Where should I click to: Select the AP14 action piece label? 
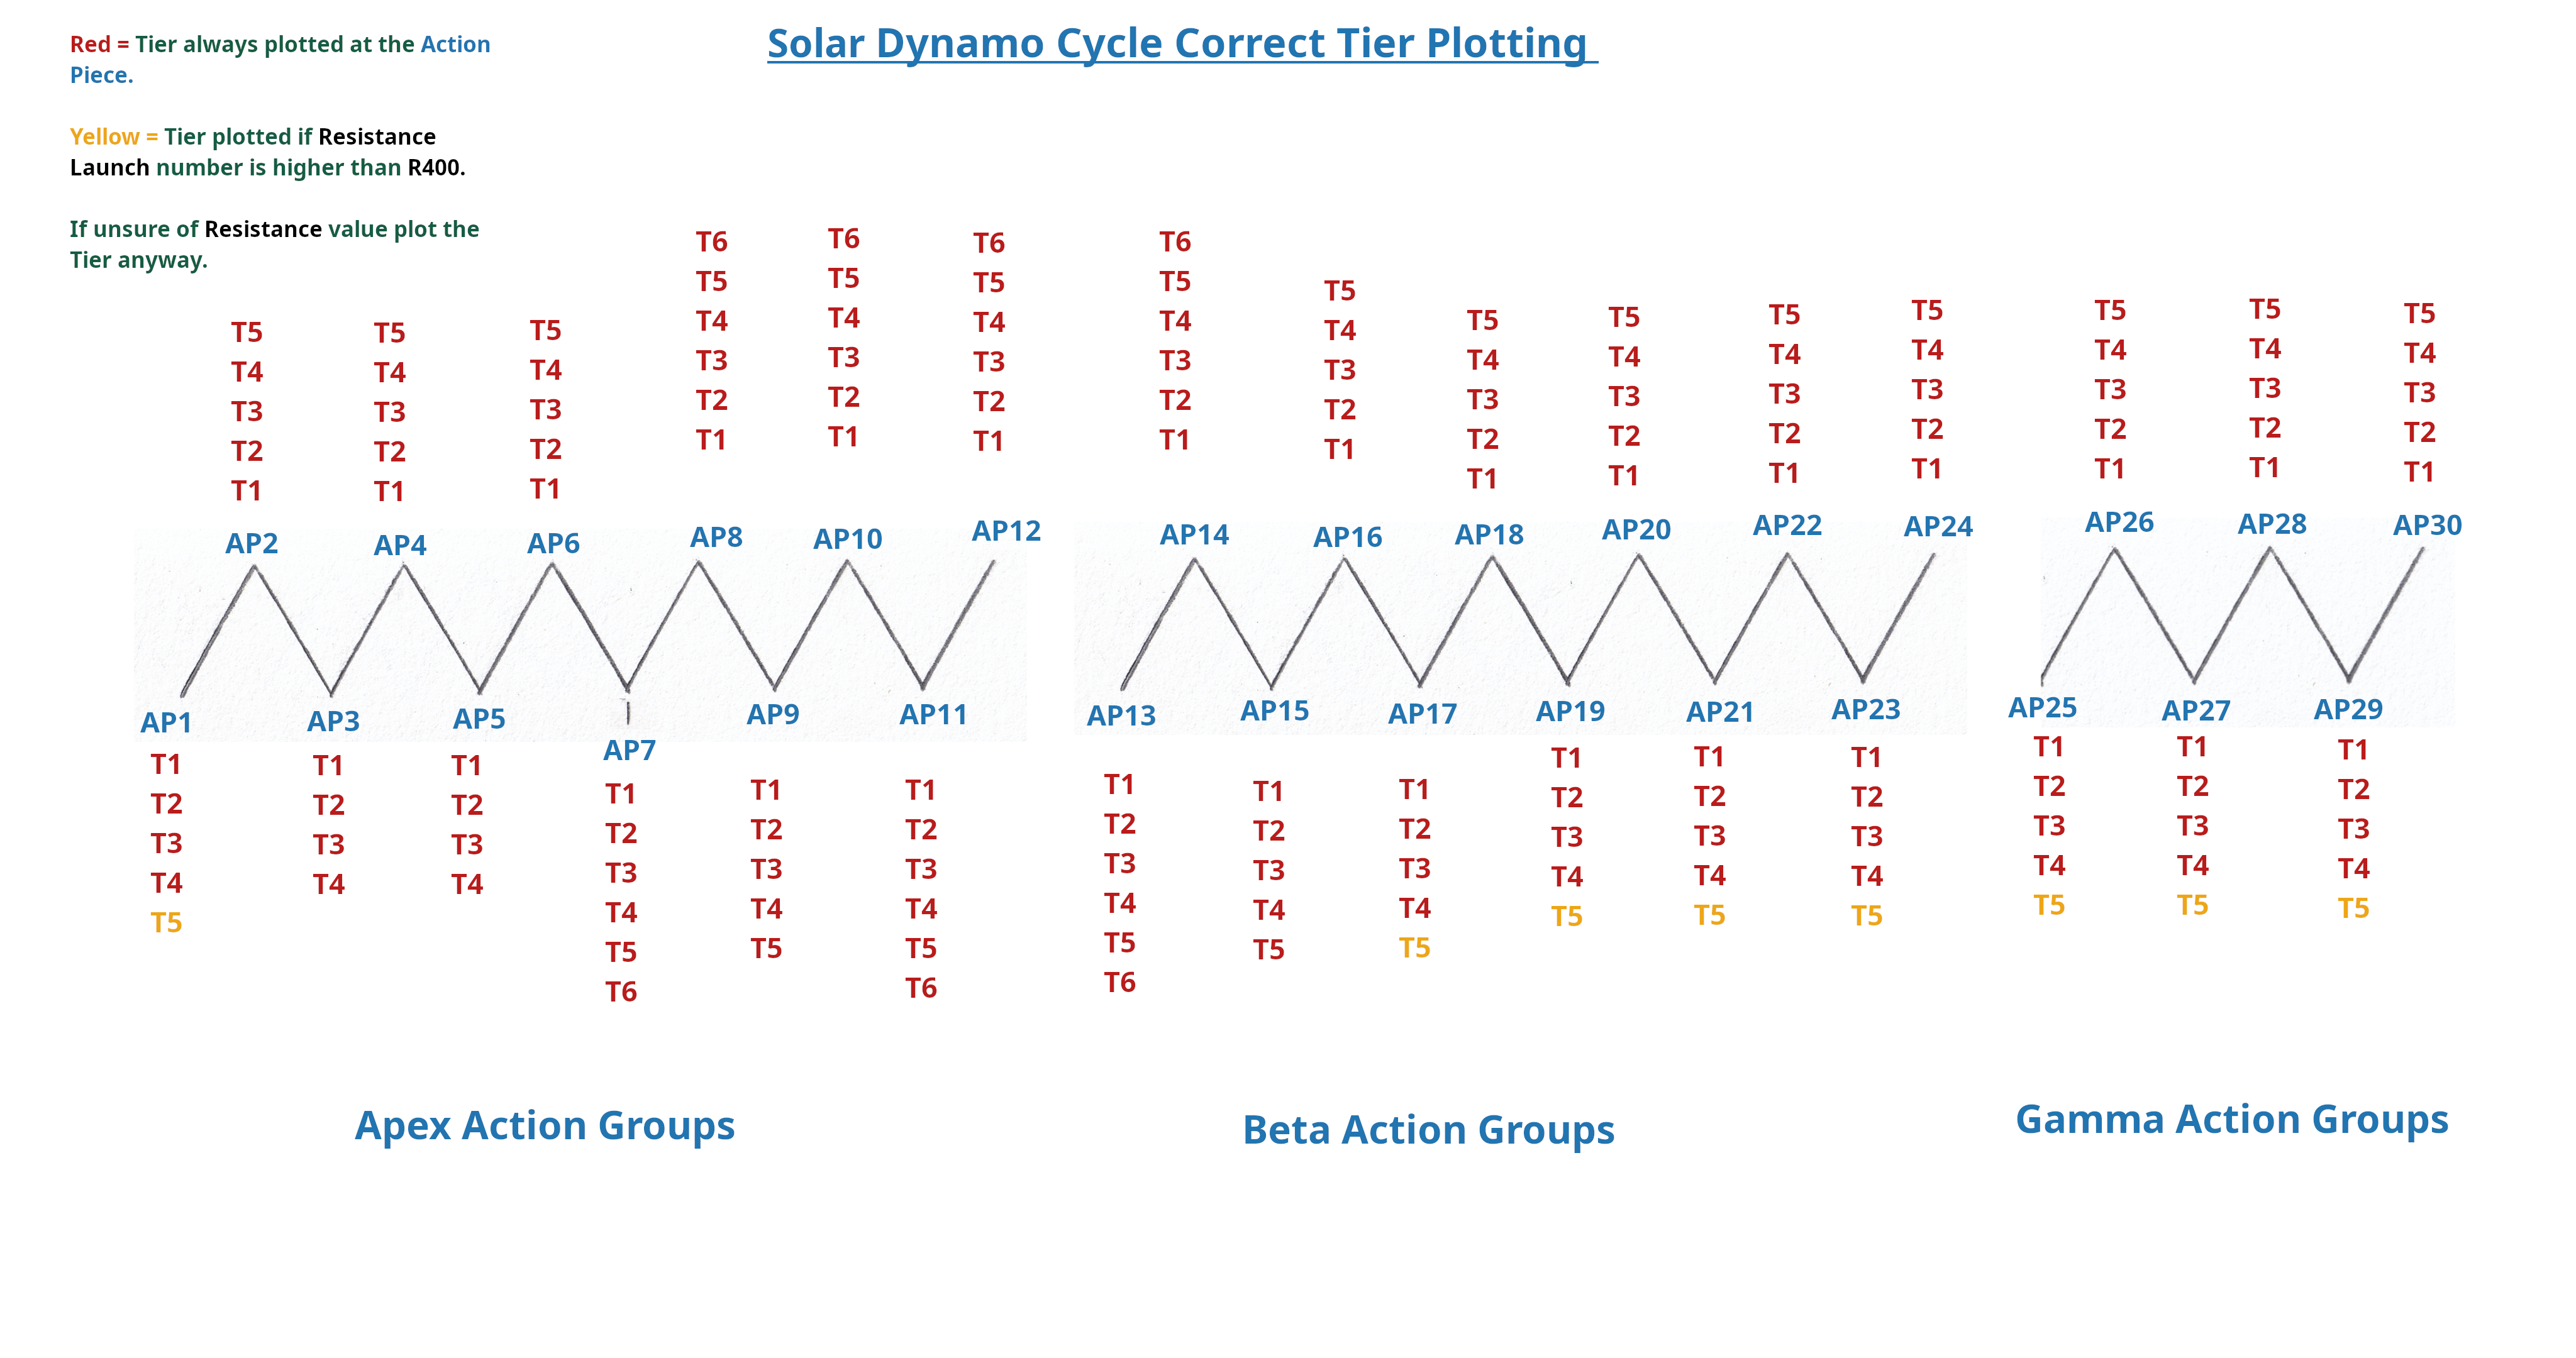(1195, 535)
